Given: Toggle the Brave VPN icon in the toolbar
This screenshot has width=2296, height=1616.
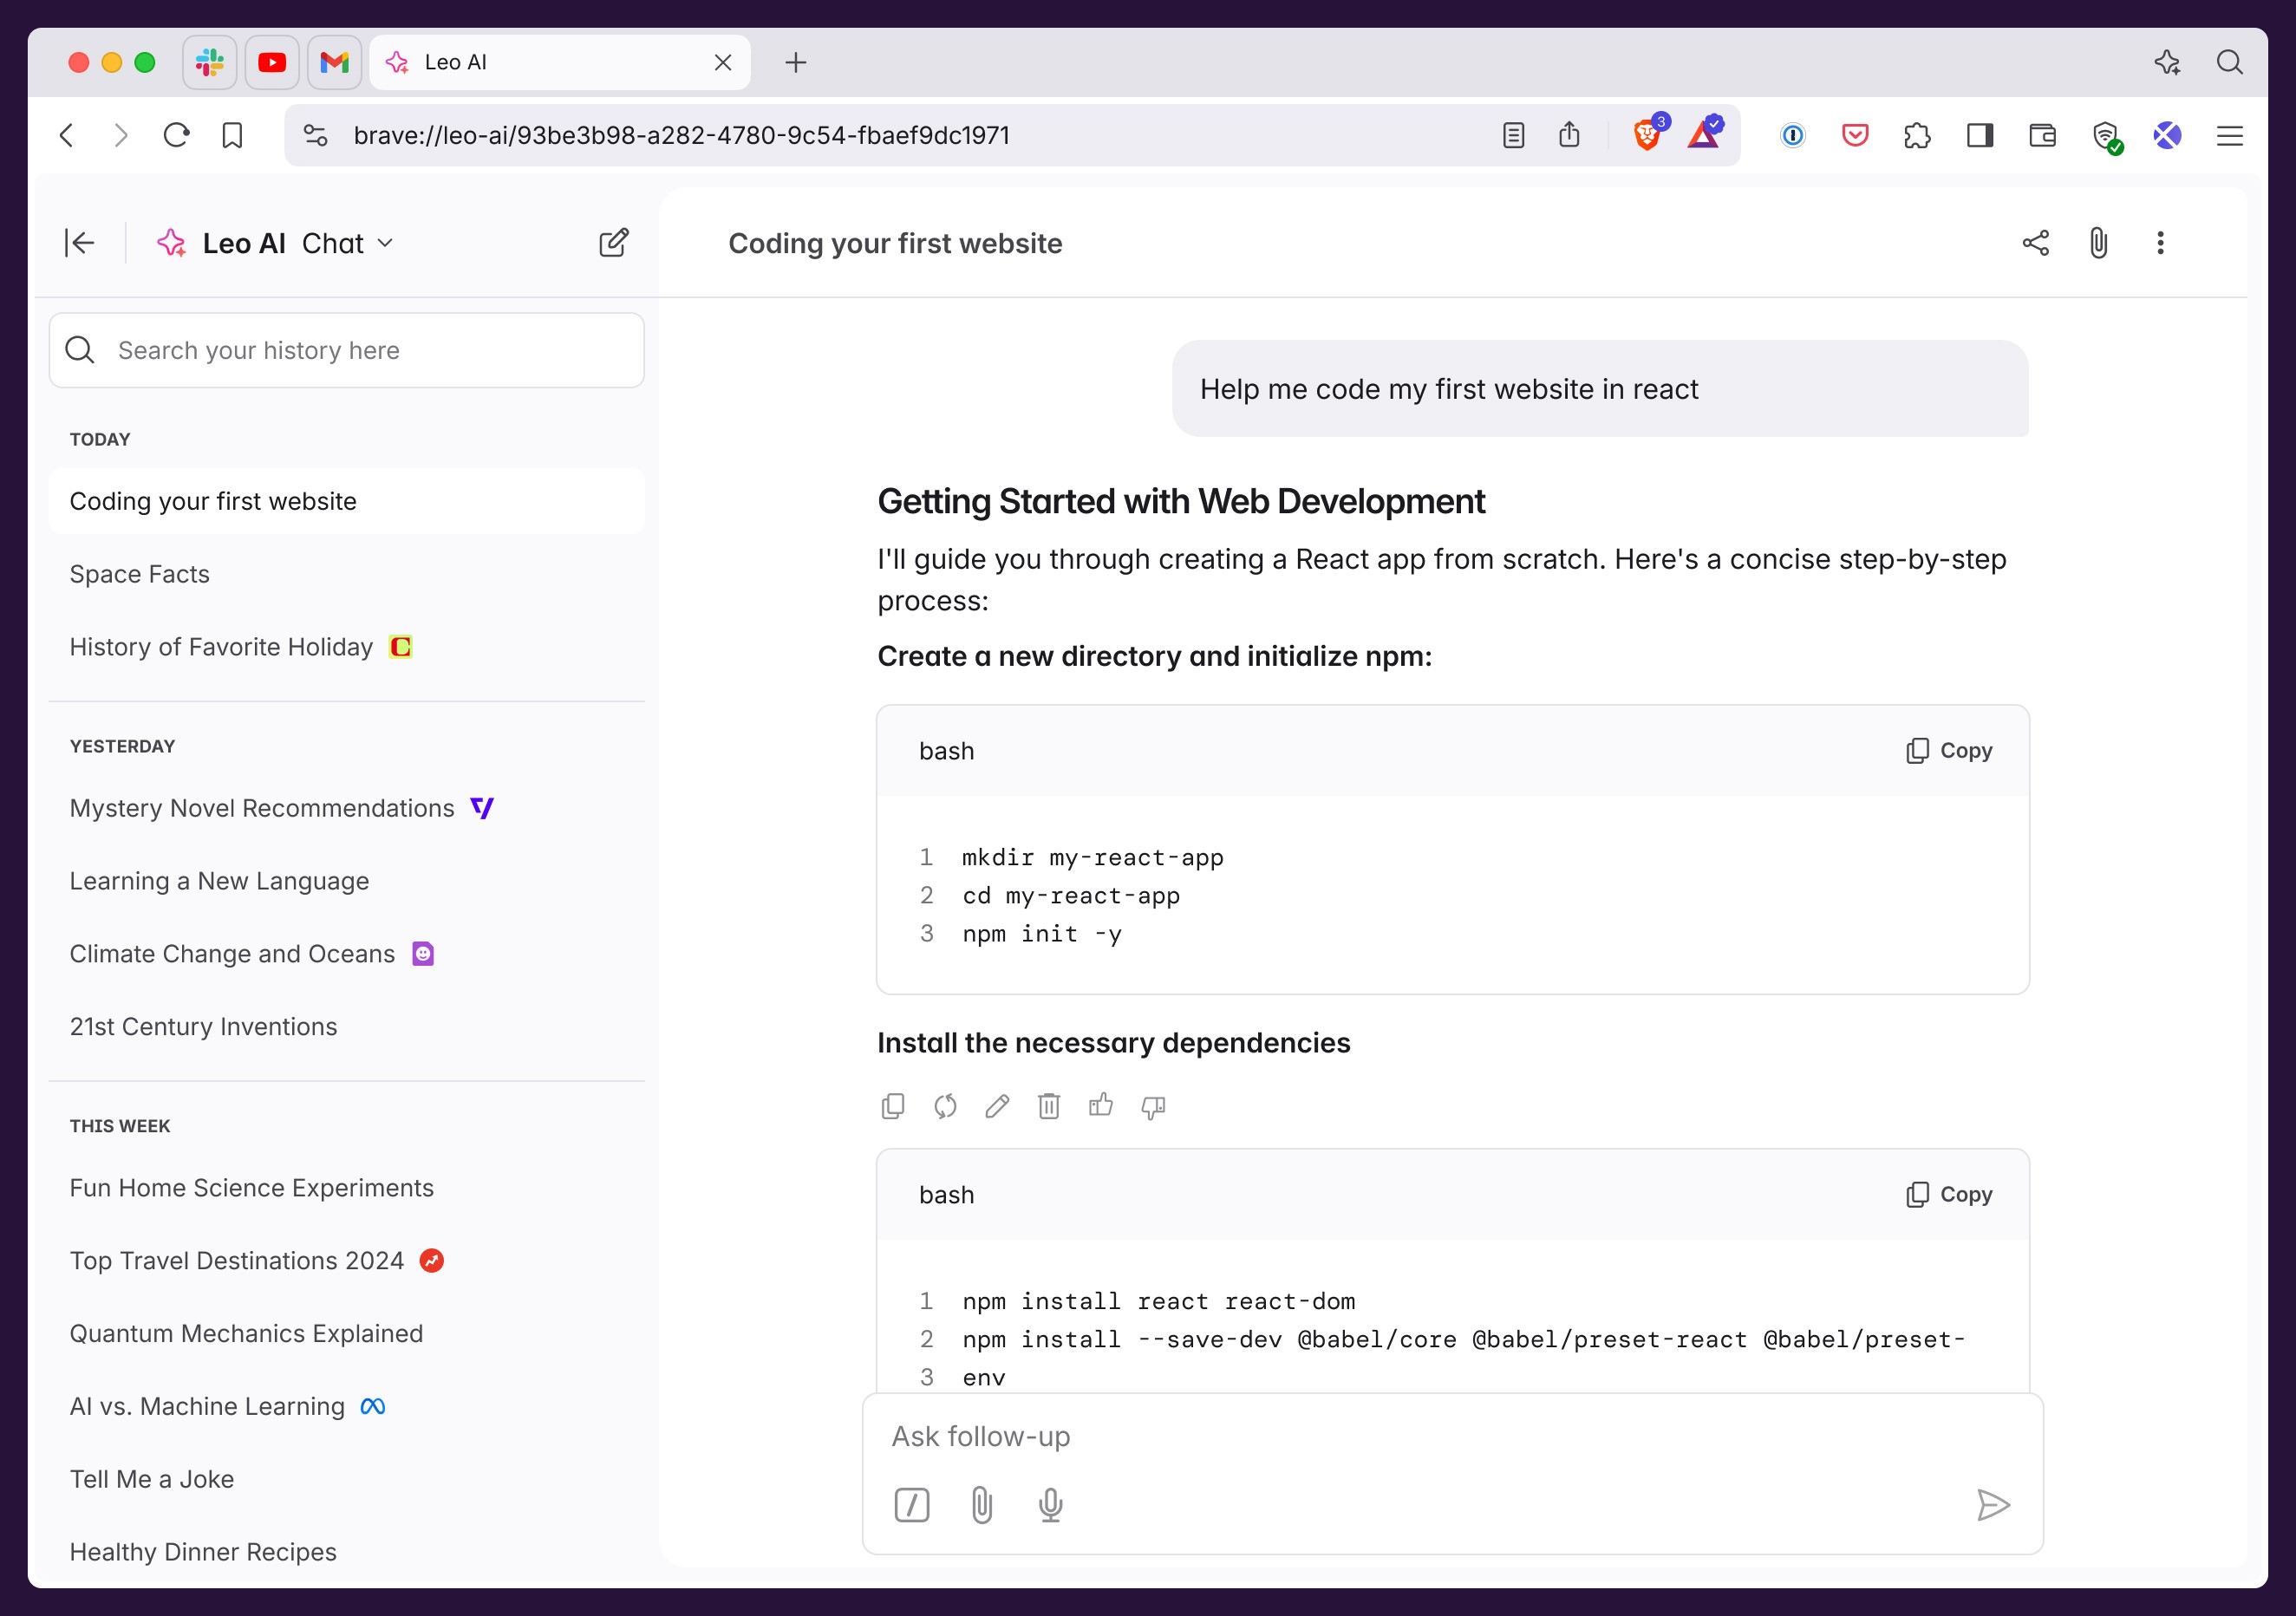Looking at the screenshot, I should [x=2106, y=135].
